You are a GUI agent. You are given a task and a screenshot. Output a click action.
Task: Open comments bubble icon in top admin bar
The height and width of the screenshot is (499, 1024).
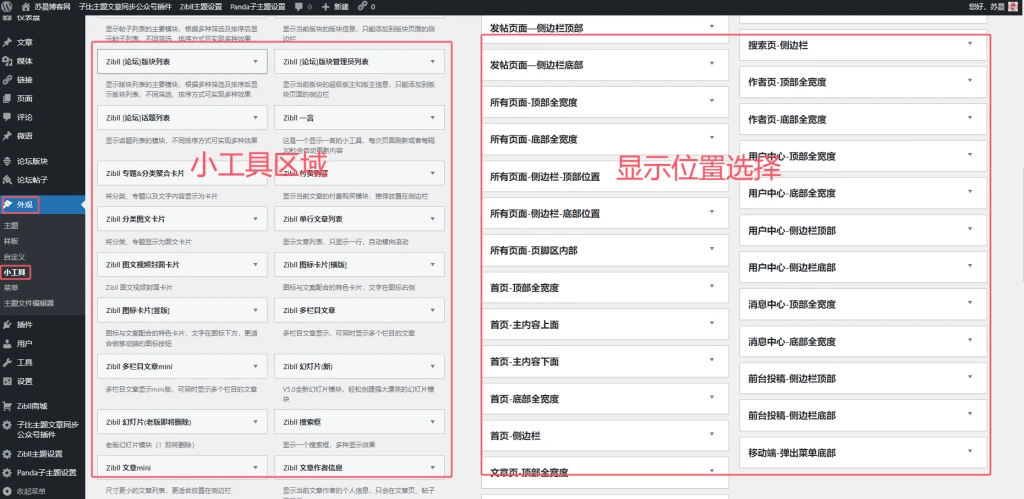[x=298, y=7]
